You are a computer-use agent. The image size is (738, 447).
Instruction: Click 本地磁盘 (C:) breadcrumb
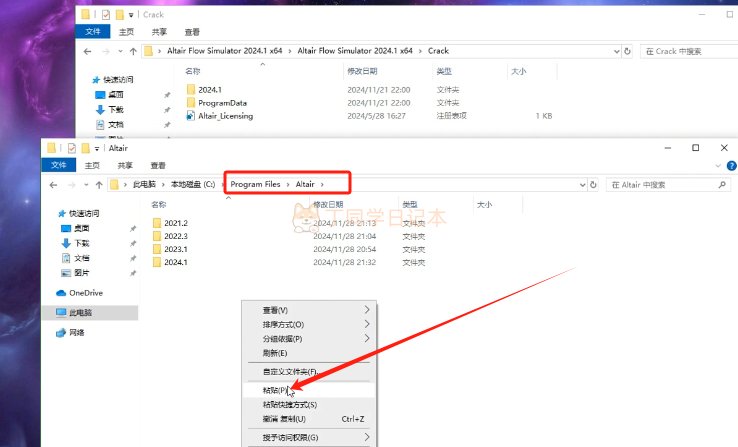(x=193, y=184)
